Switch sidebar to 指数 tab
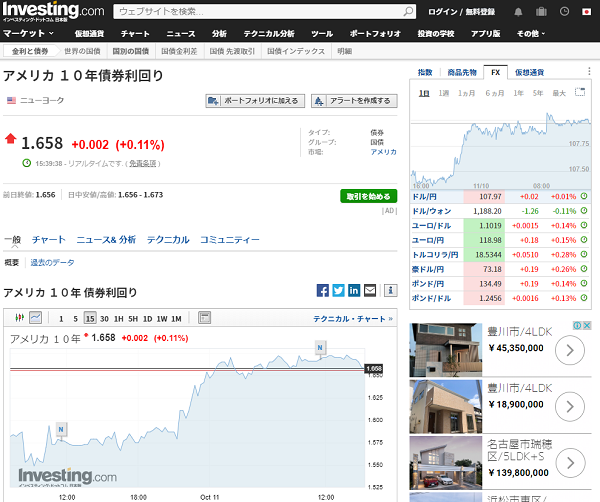 pos(425,72)
